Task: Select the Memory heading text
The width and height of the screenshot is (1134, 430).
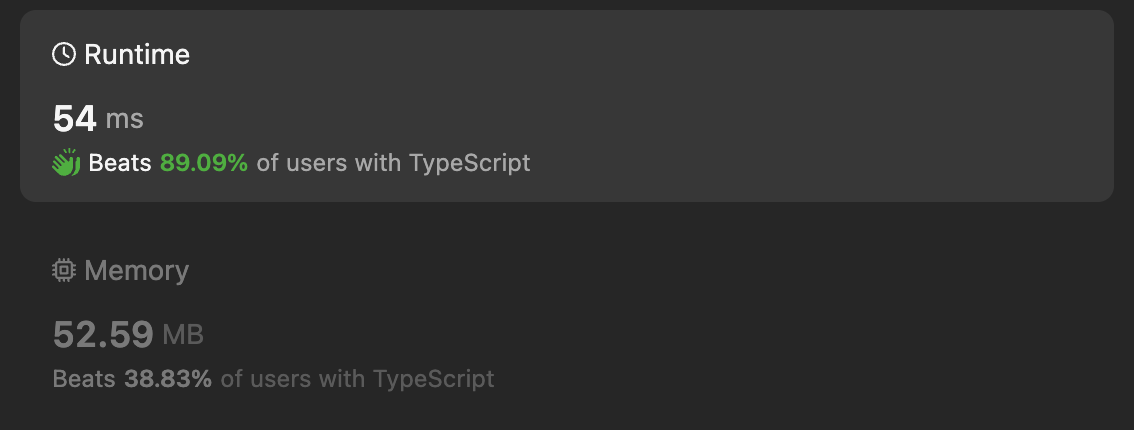Action: [x=136, y=270]
